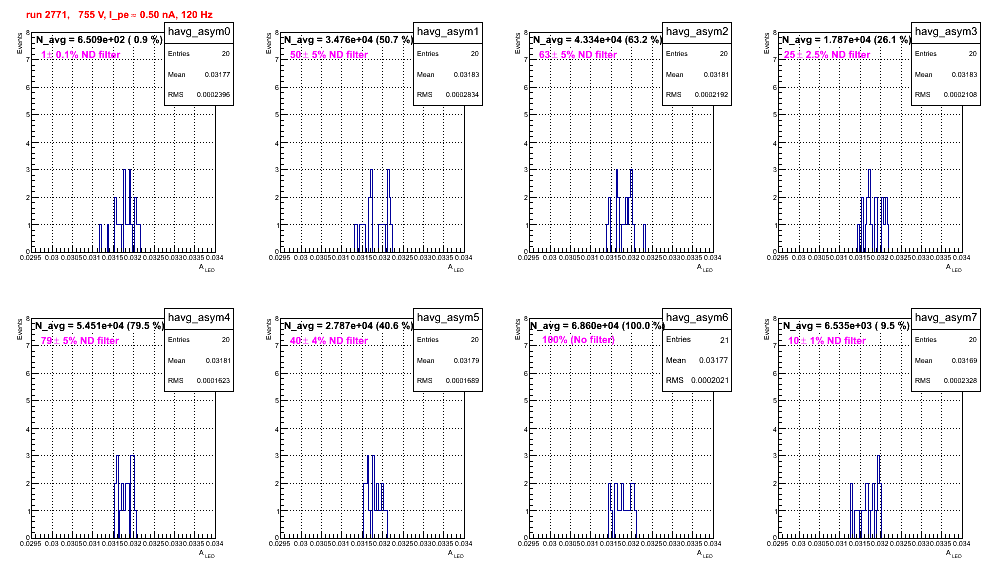The width and height of the screenshot is (996, 572).
Task: Click the blue histogram bars in havg_asym2 plot
Action: click(626, 210)
